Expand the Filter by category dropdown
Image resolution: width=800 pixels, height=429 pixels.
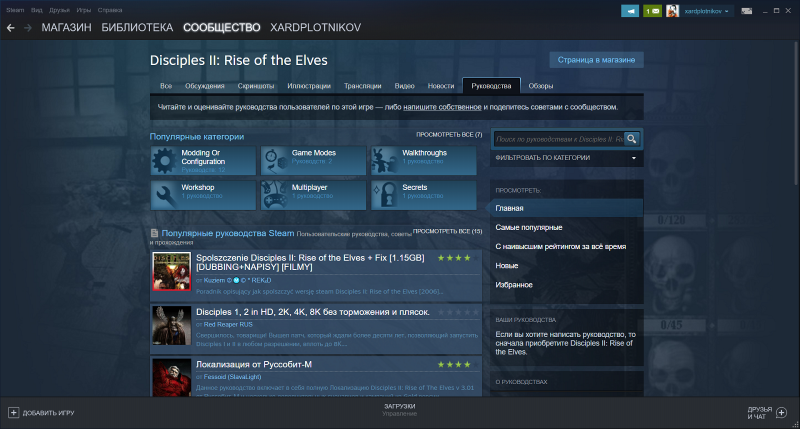pyautogui.click(x=566, y=158)
